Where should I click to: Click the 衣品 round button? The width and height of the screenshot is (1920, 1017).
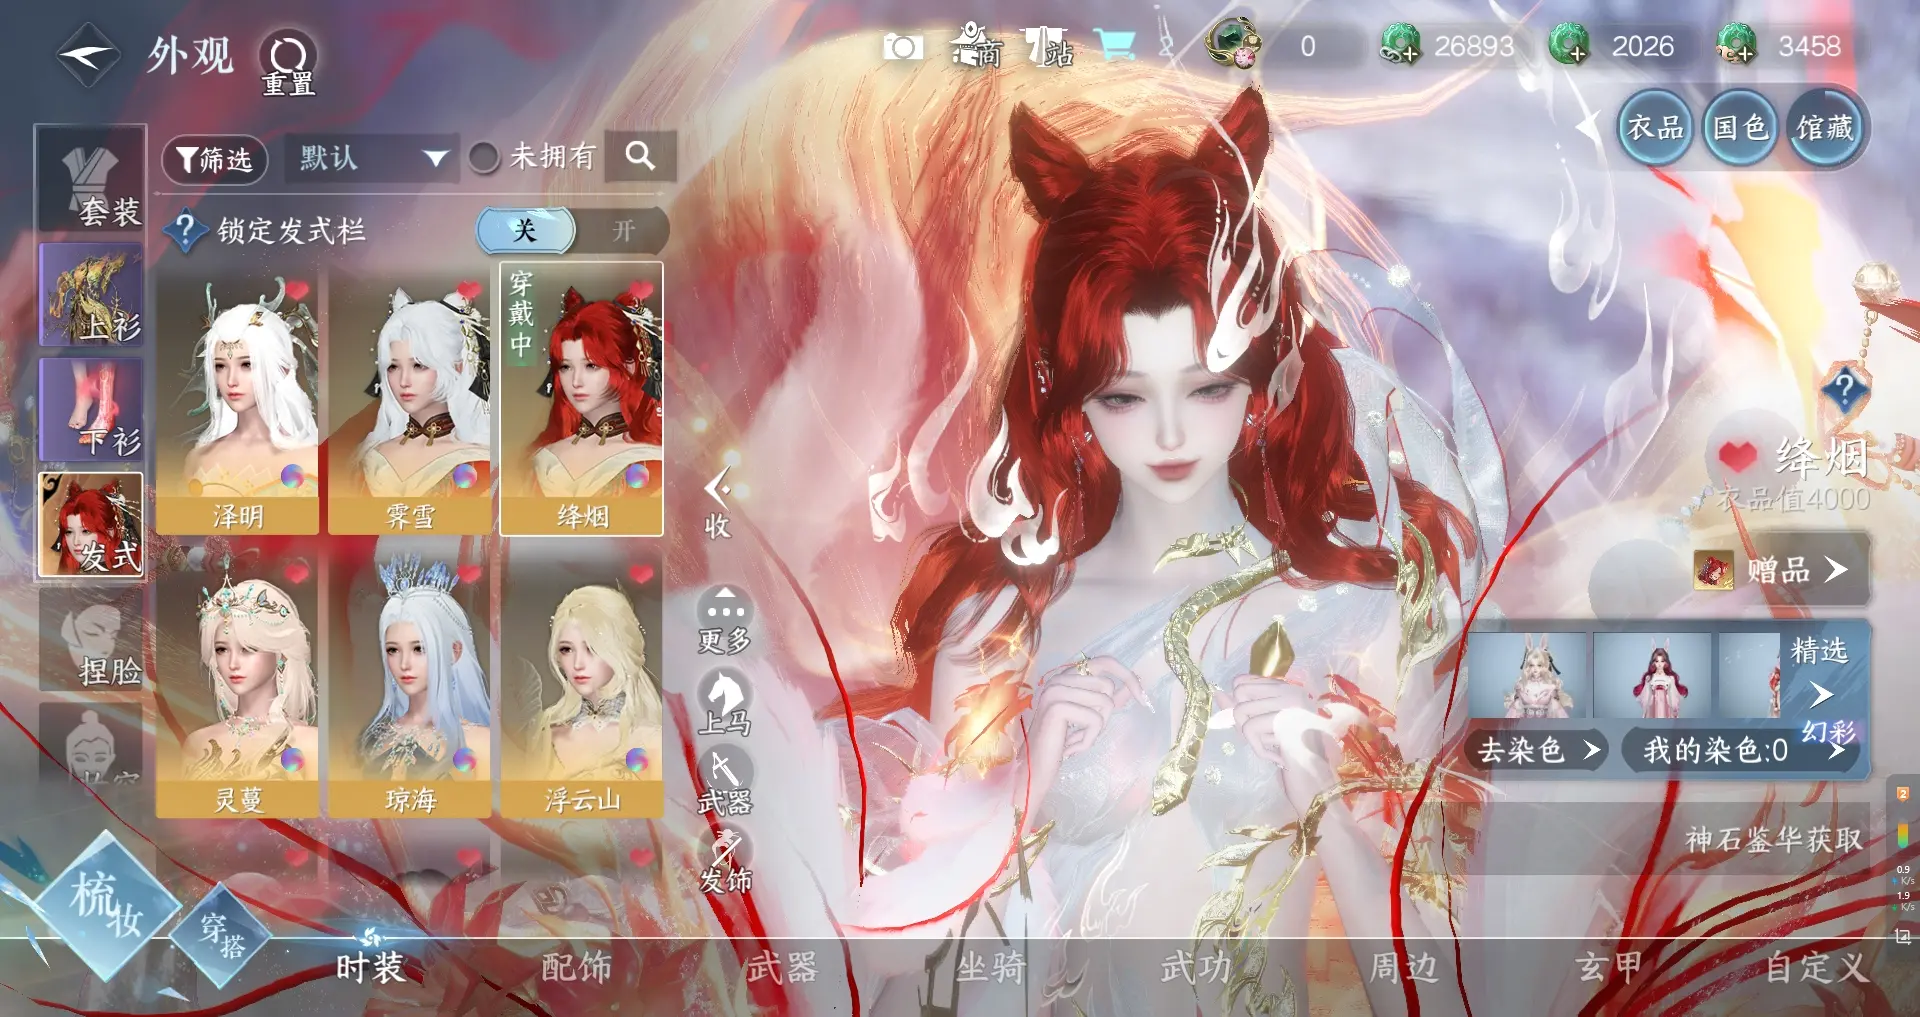1655,127
